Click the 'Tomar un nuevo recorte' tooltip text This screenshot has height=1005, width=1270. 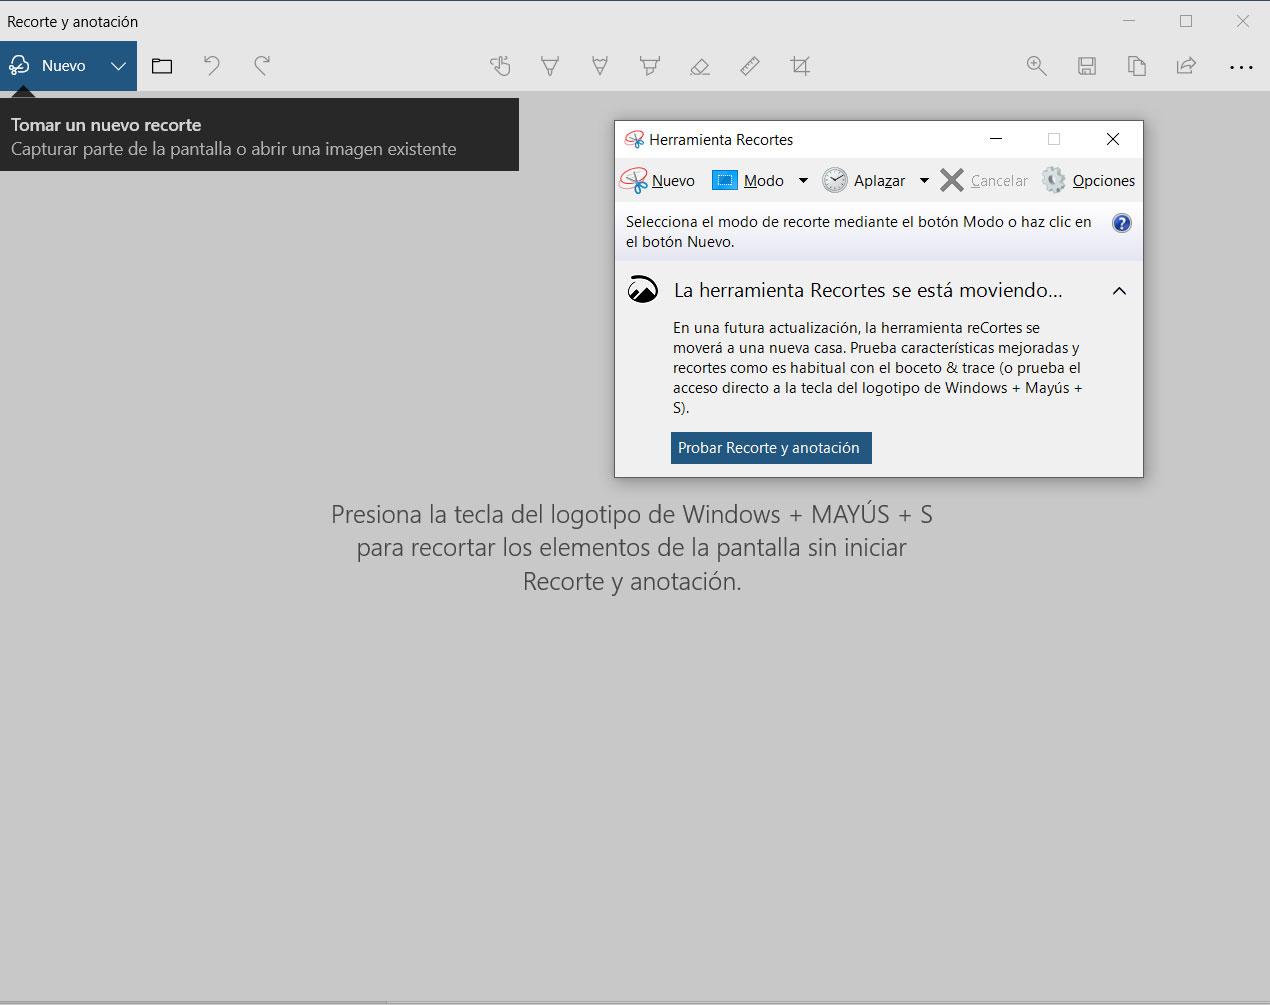pyautogui.click(x=106, y=125)
